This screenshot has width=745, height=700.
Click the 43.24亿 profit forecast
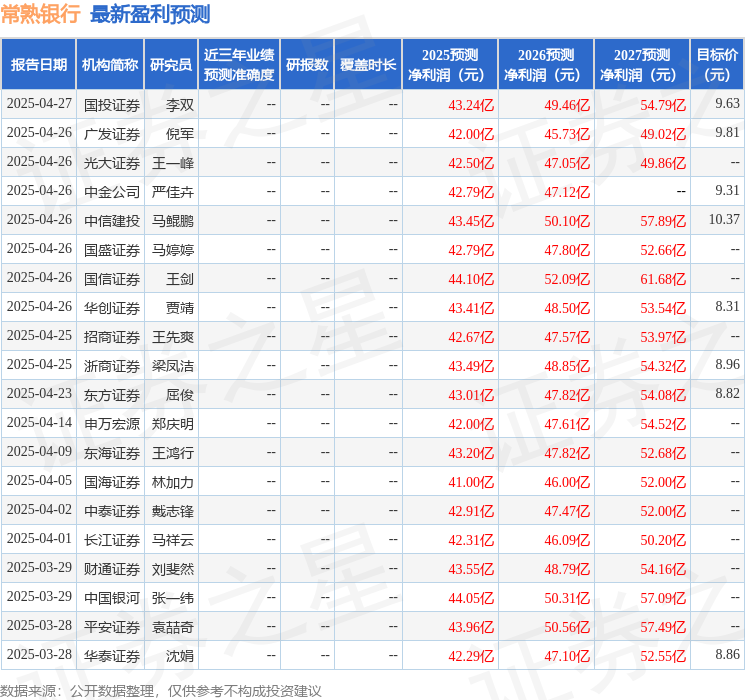click(x=471, y=105)
